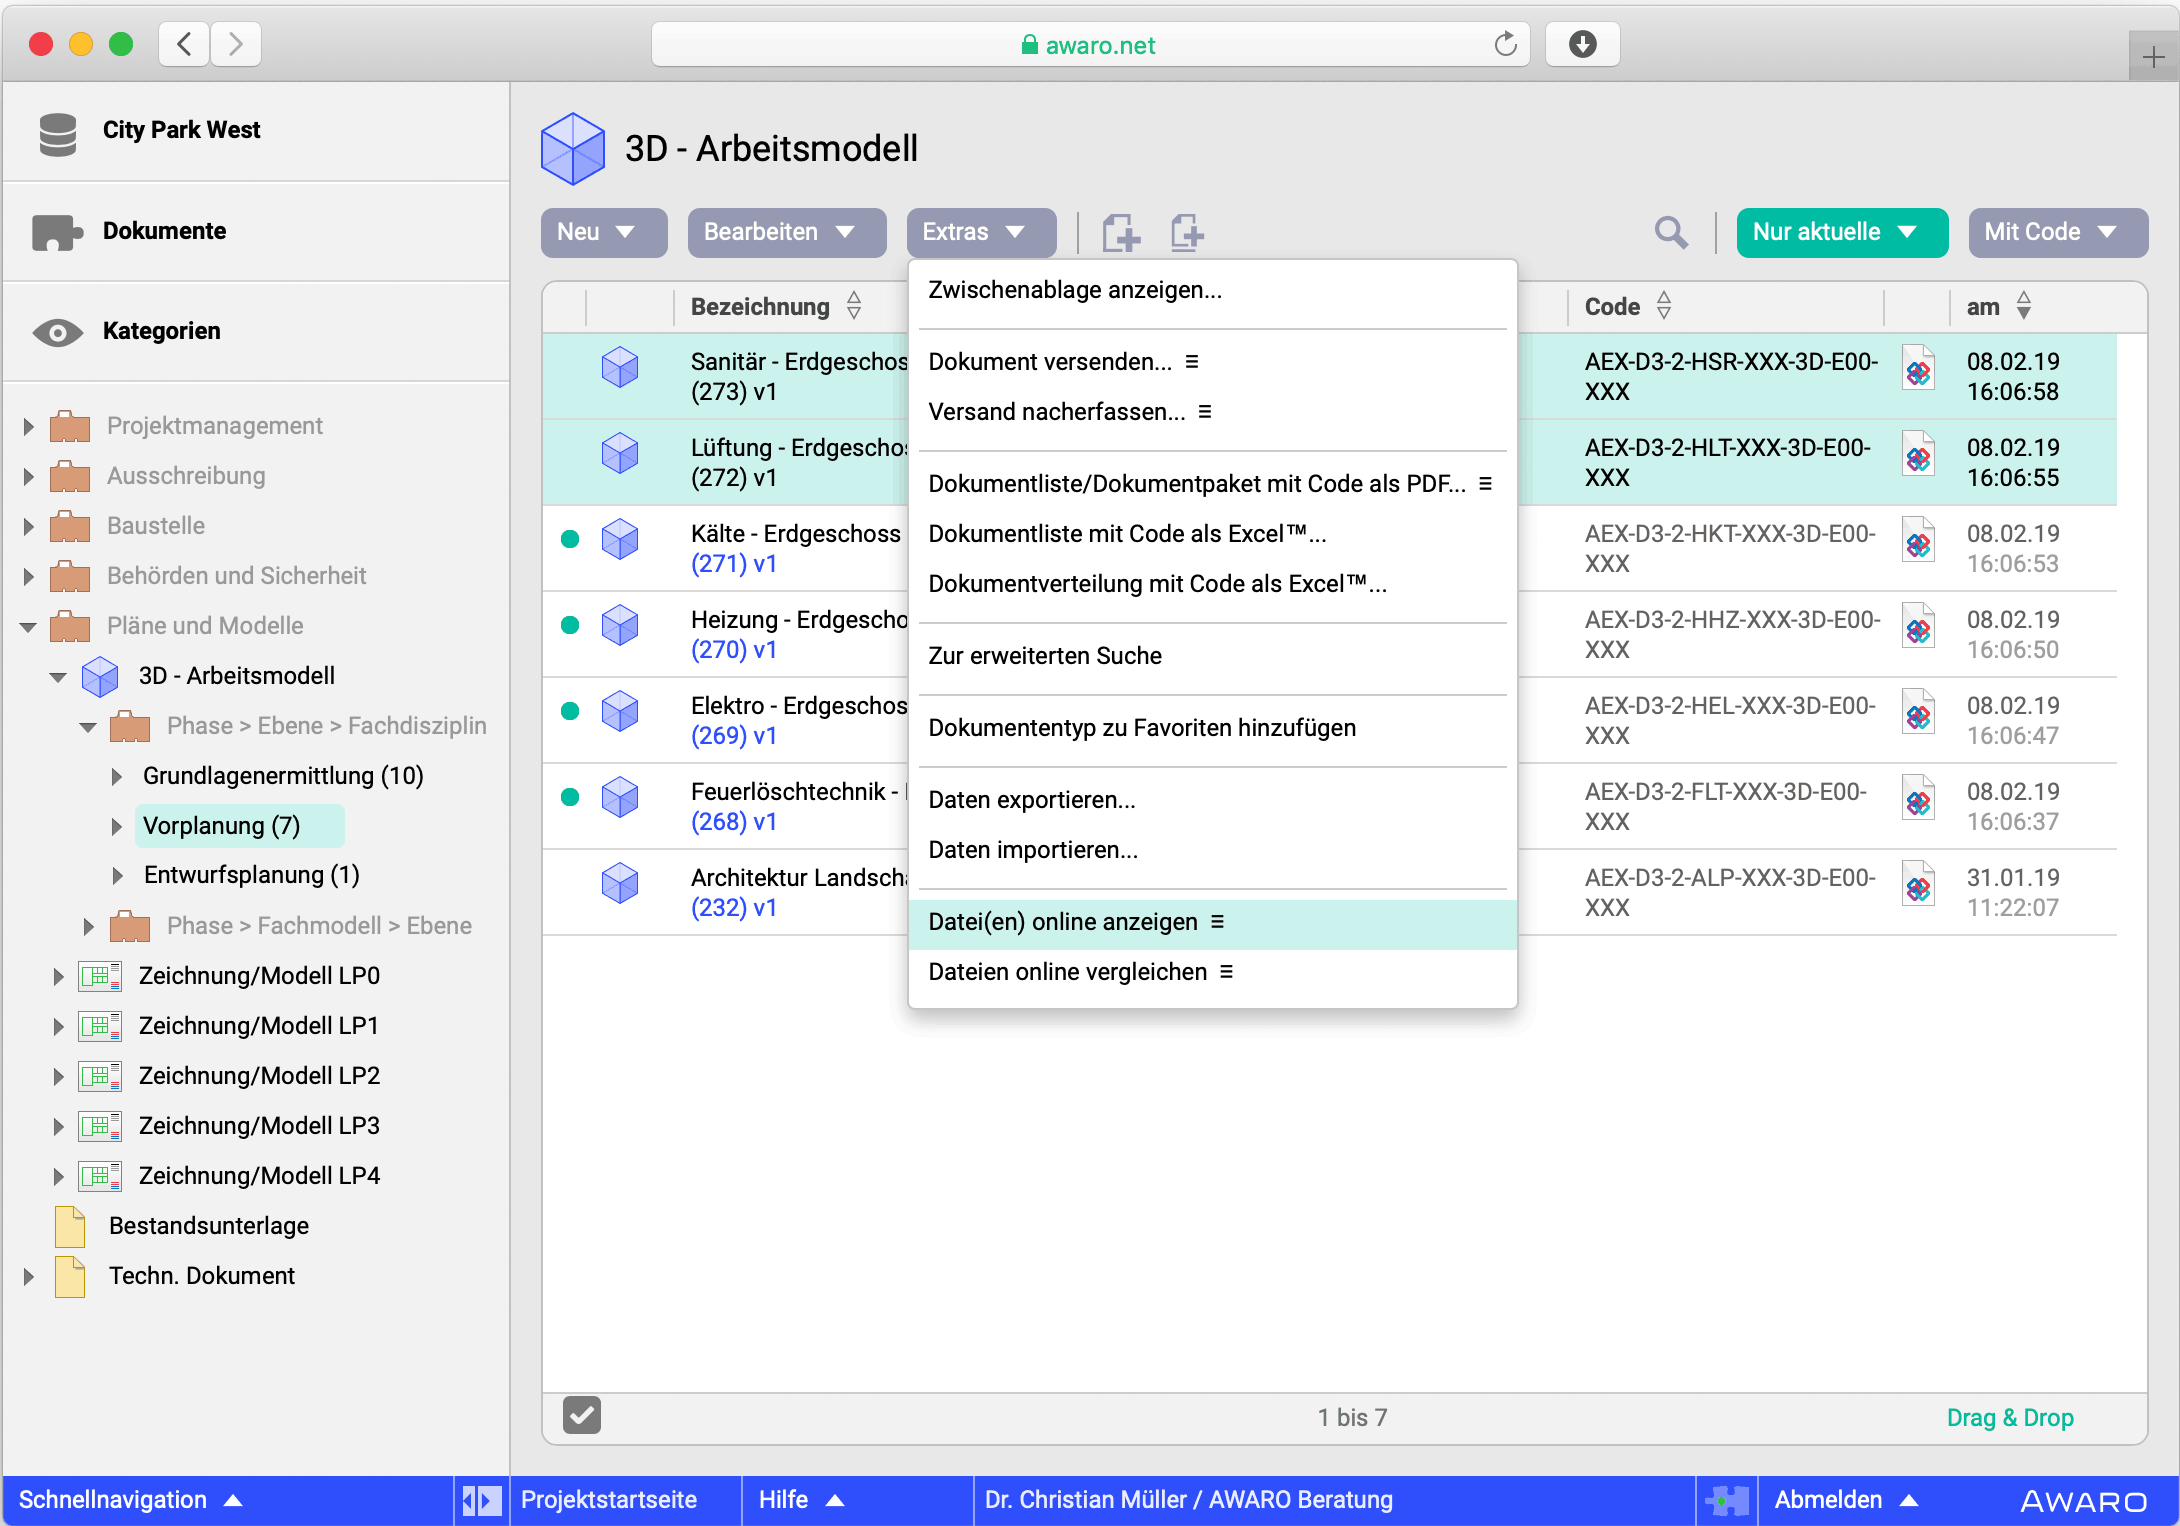Choose Dokument versenden from Extras menu
Viewport: 2180px width, 1526px height.
coord(1212,363)
